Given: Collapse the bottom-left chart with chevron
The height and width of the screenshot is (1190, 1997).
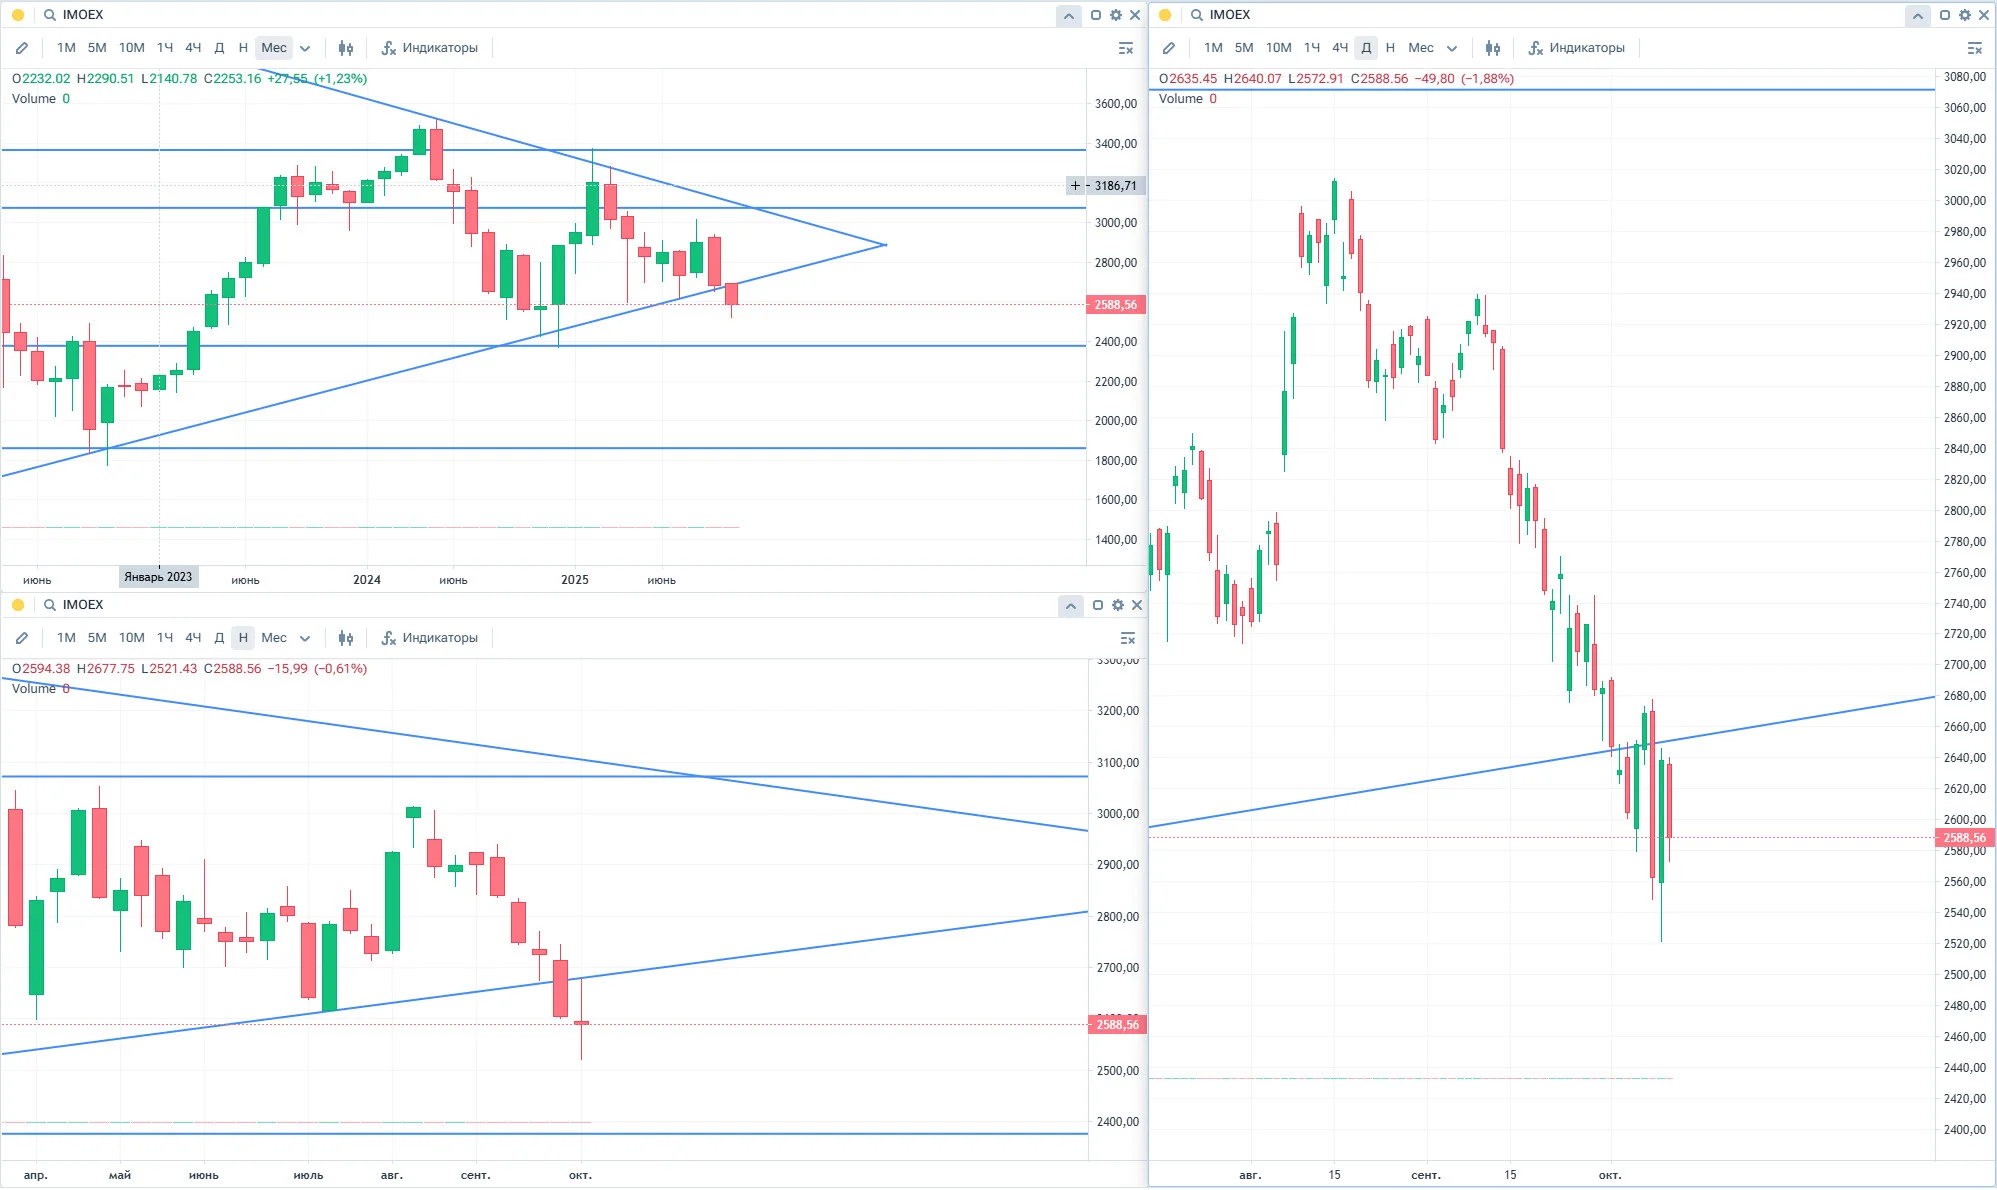Looking at the screenshot, I should tap(1071, 605).
